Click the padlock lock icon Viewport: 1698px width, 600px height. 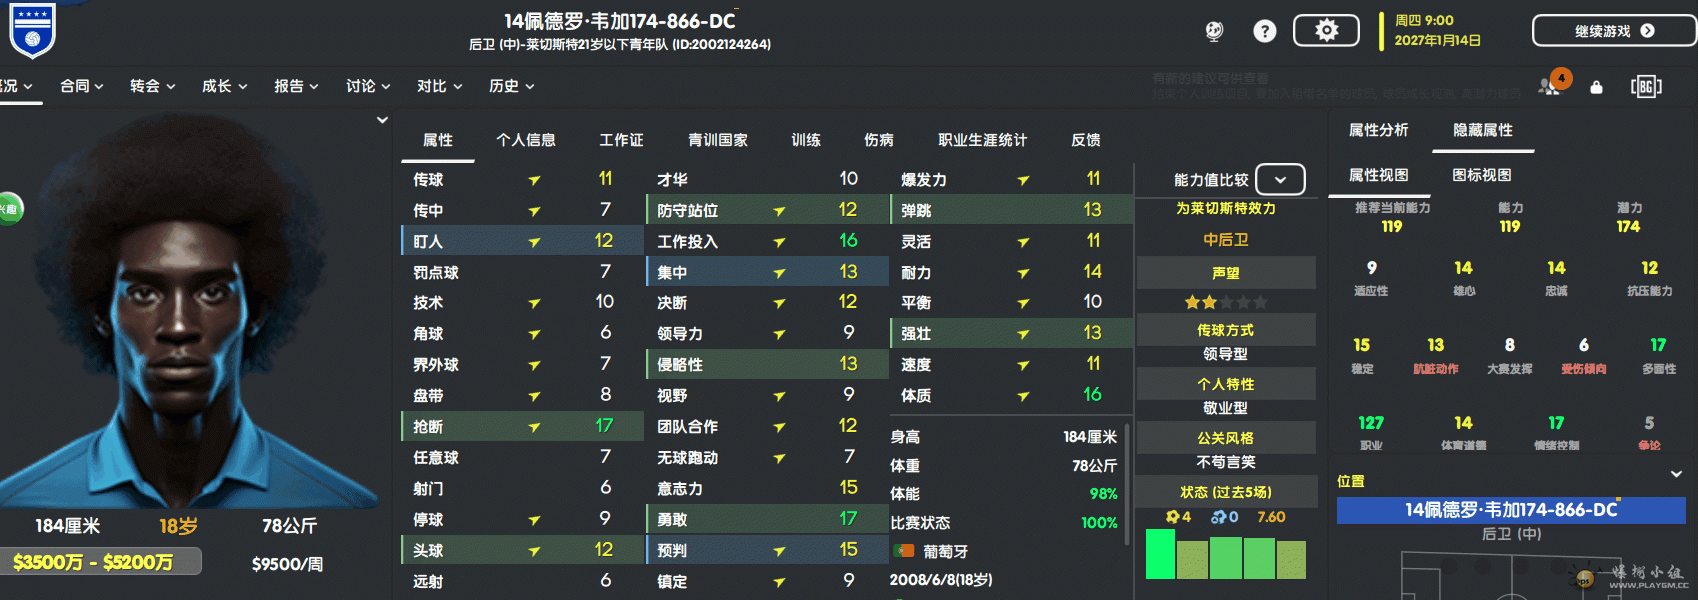click(x=1596, y=87)
